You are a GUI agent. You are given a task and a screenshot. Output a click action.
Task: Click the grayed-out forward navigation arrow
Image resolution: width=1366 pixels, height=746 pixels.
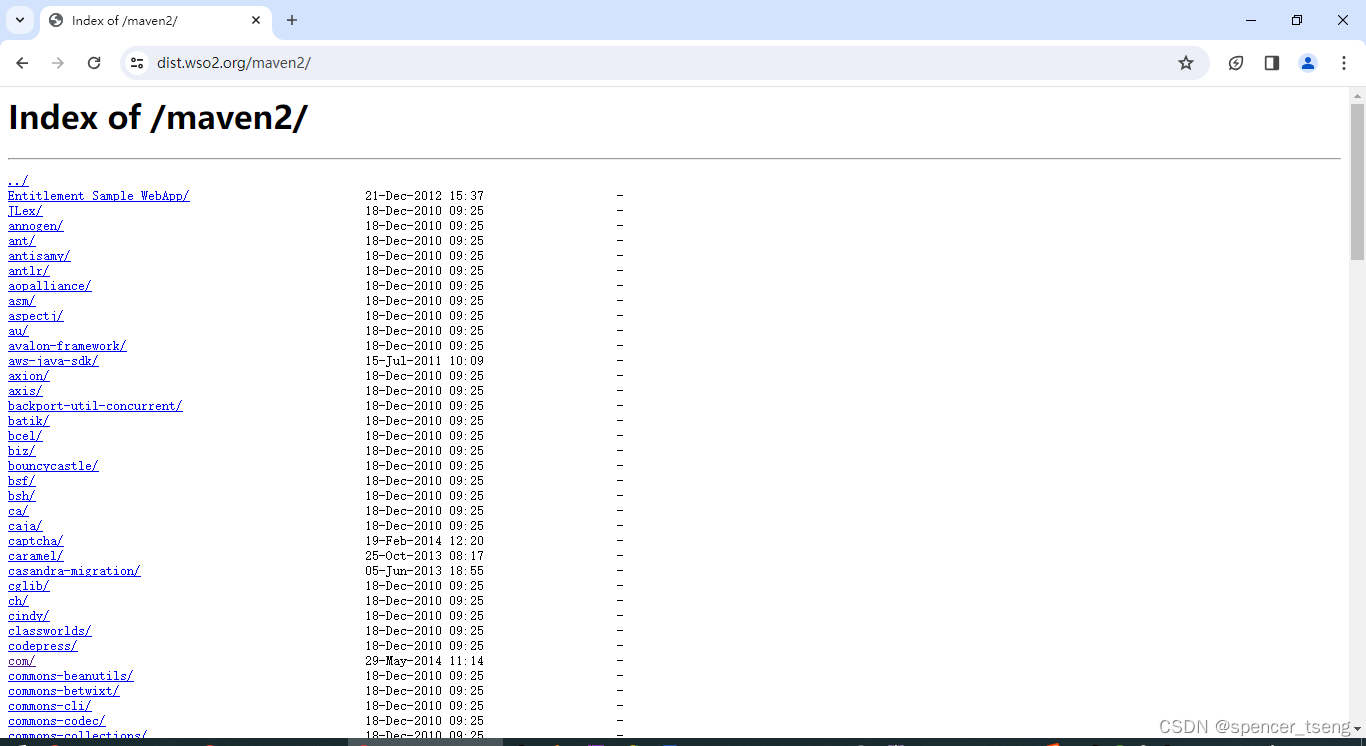coord(58,62)
